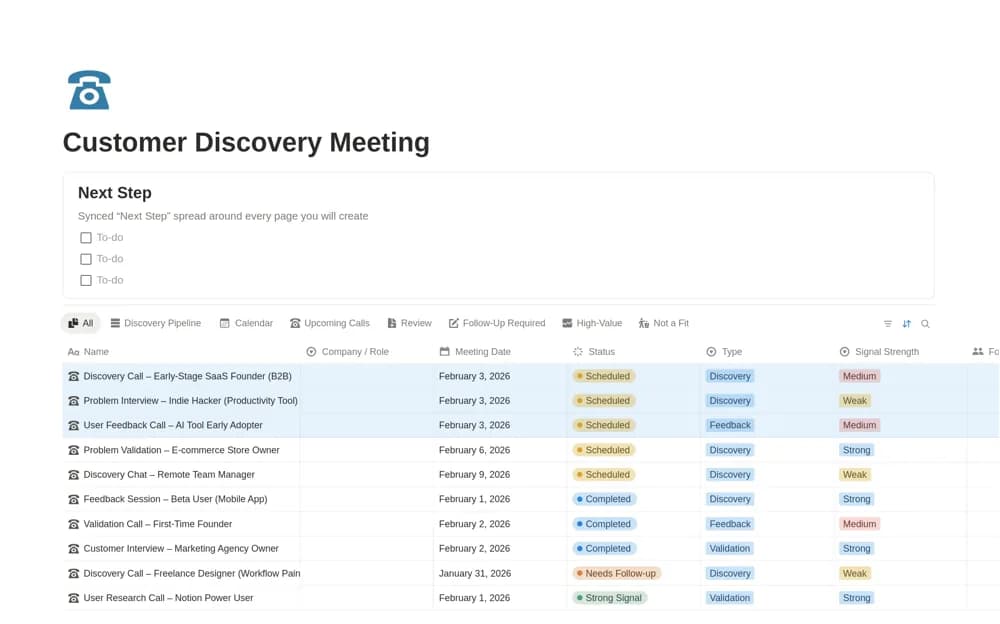
Task: Switch to Discovery Pipeline view
Action: [156, 323]
